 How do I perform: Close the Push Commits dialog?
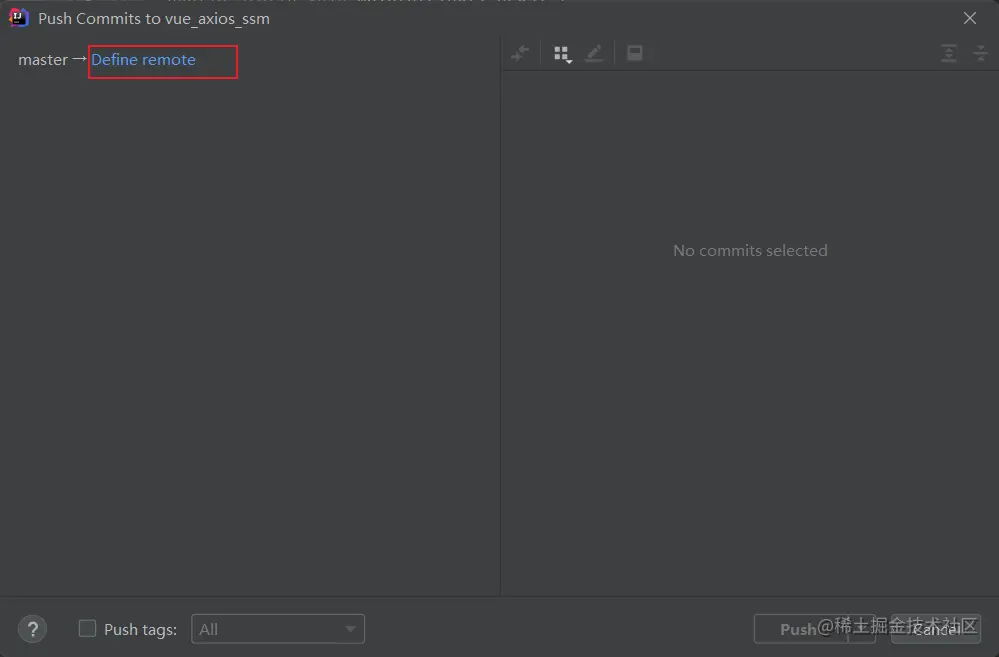pos(970,18)
